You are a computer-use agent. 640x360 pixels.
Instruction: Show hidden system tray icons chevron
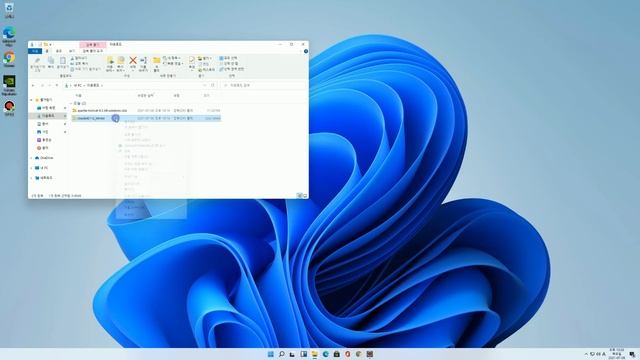coord(586,354)
